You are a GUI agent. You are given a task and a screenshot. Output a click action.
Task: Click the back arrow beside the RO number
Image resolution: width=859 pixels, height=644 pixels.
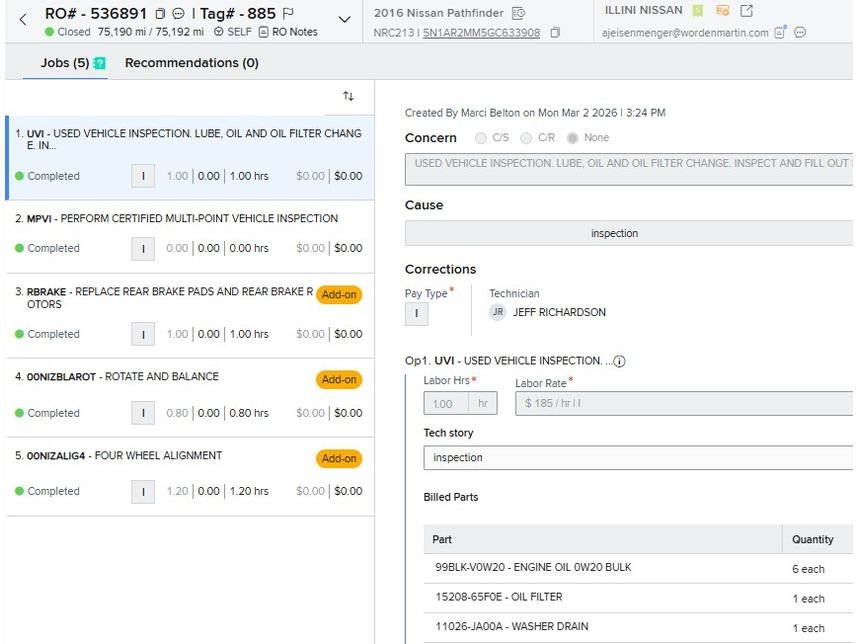pyautogui.click(x=23, y=20)
